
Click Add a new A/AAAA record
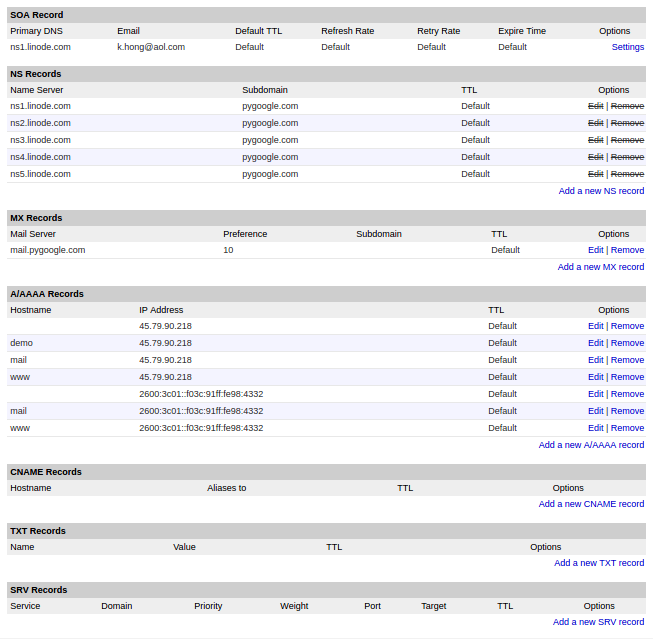click(x=591, y=445)
